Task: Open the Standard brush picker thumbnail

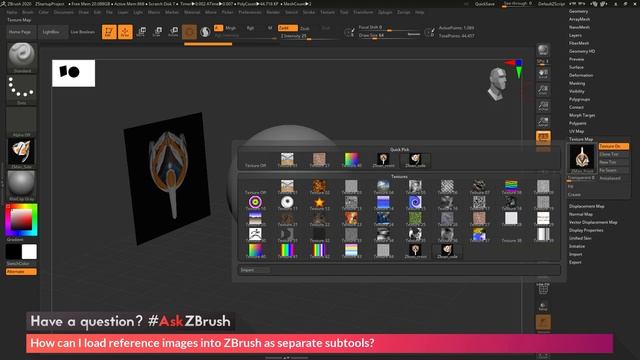Action: click(22, 57)
